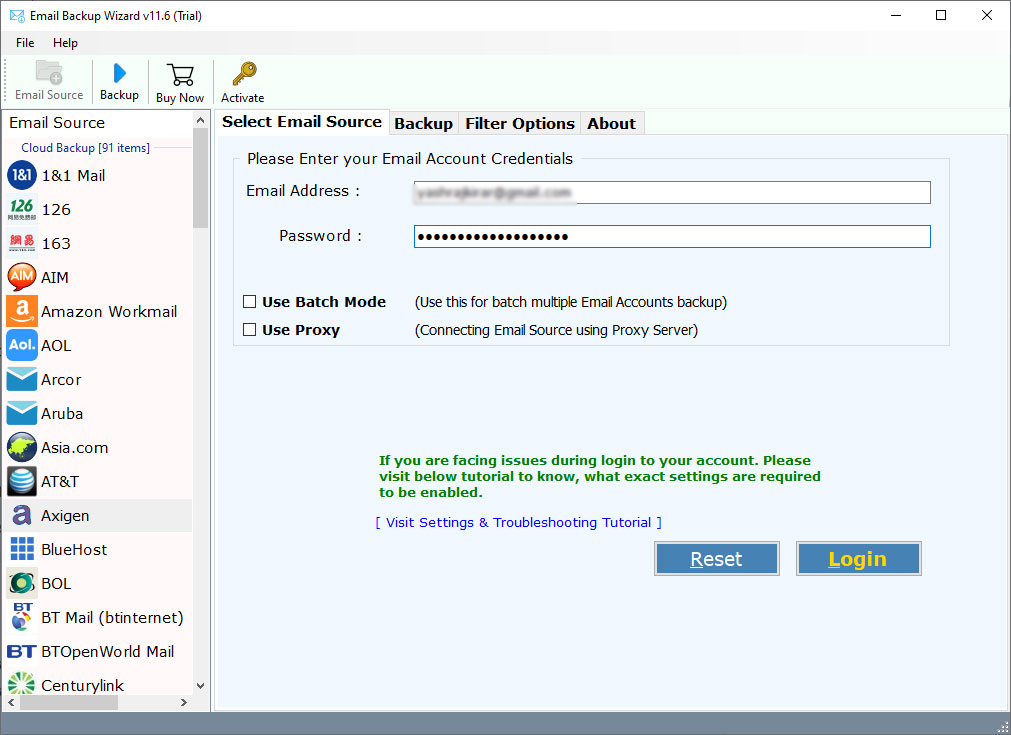Click the app icon in the title bar
Screen dimensions: 1011x735
[17, 15]
